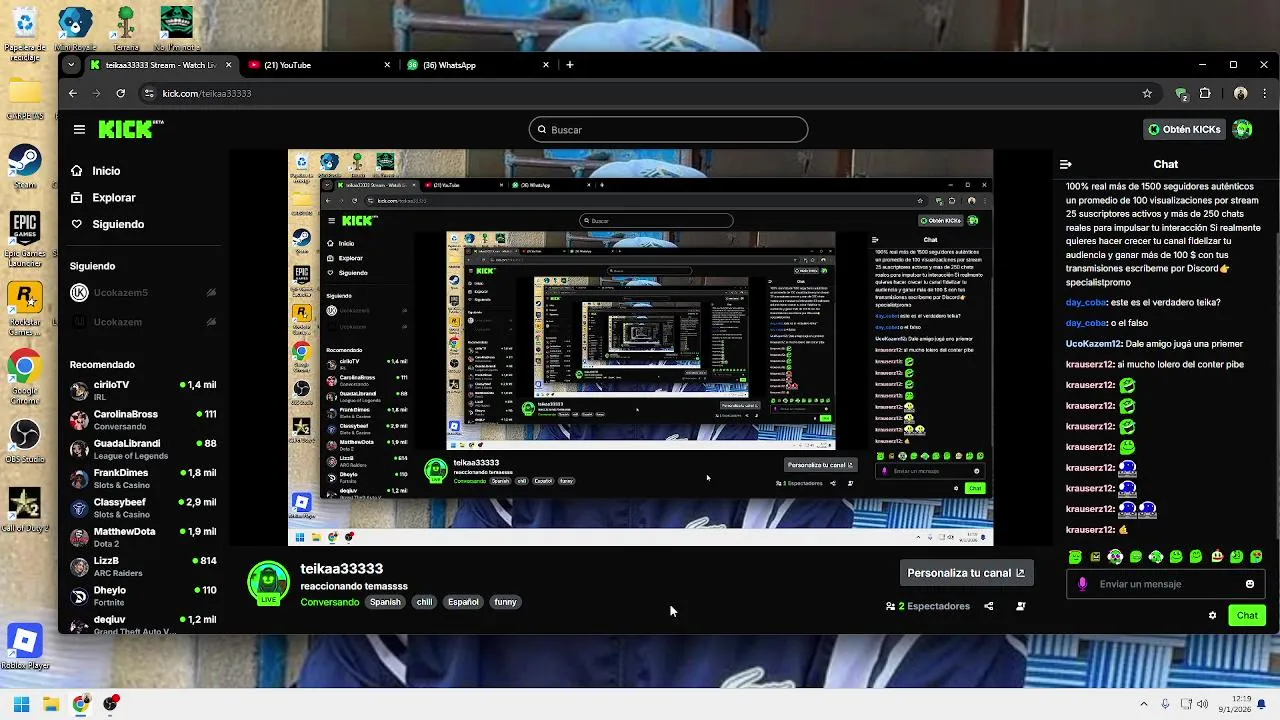Viewport: 1280px width, 720px height.
Task: Open a new browser tab
Action: point(570,65)
